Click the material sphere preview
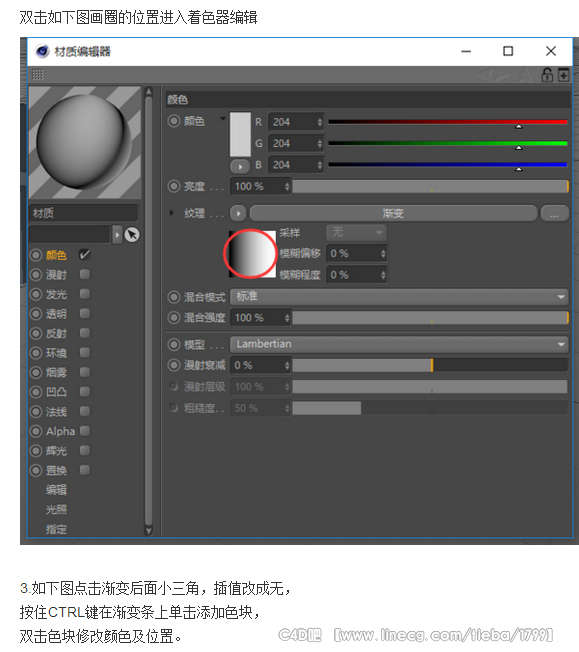Viewport: 579px width, 652px height. pos(85,143)
